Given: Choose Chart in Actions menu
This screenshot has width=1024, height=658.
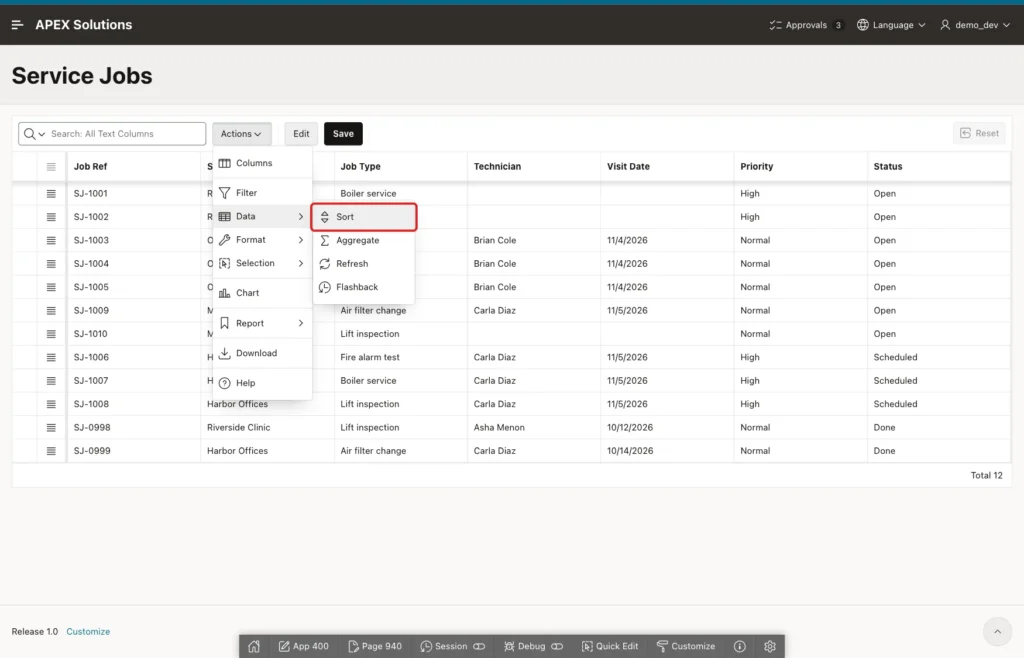Looking at the screenshot, I should (x=262, y=293).
